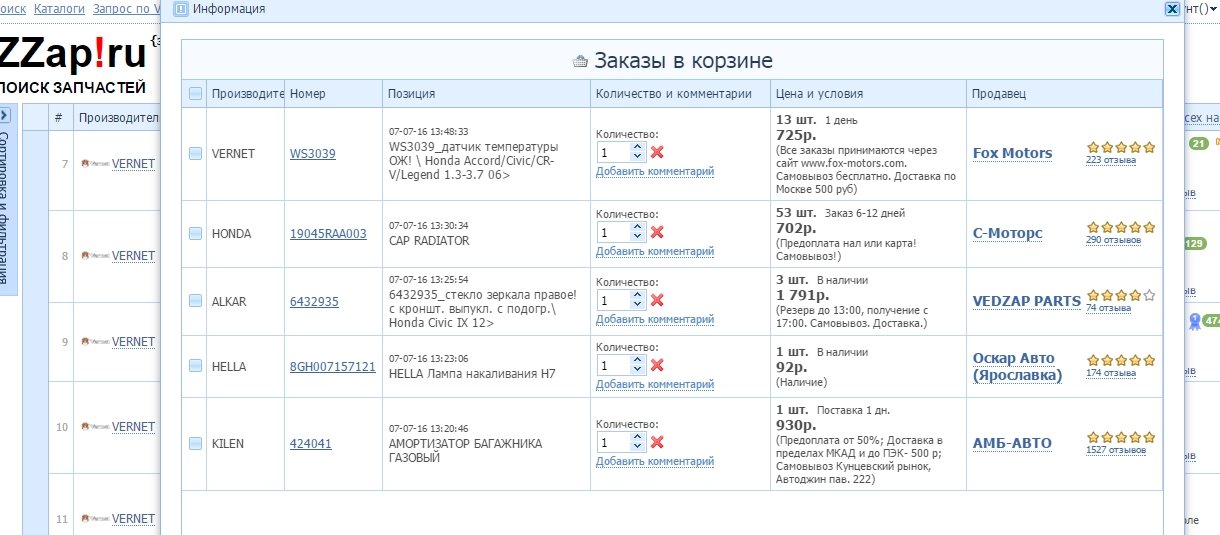The width and height of the screenshot is (1220, 535).
Task: Sort by the Цена и условия column header
Action: pyautogui.click(x=819, y=94)
